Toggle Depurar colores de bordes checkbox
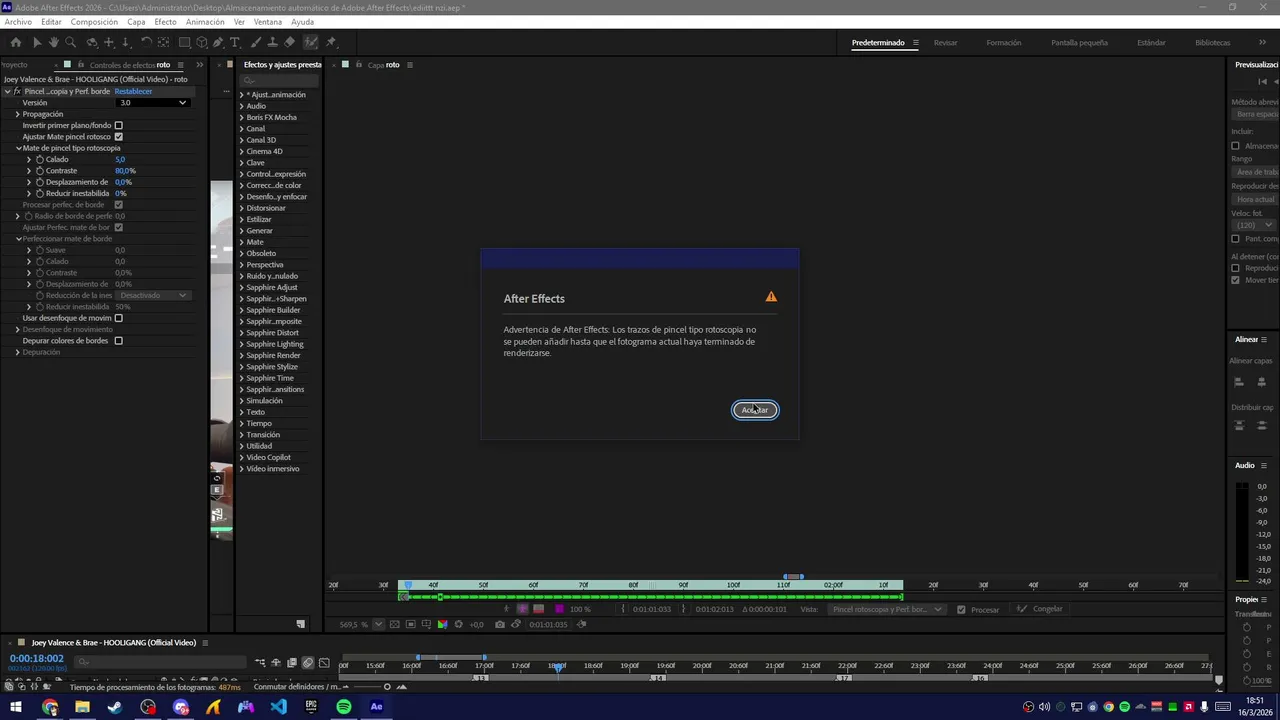The height and width of the screenshot is (720, 1280). pos(118,341)
